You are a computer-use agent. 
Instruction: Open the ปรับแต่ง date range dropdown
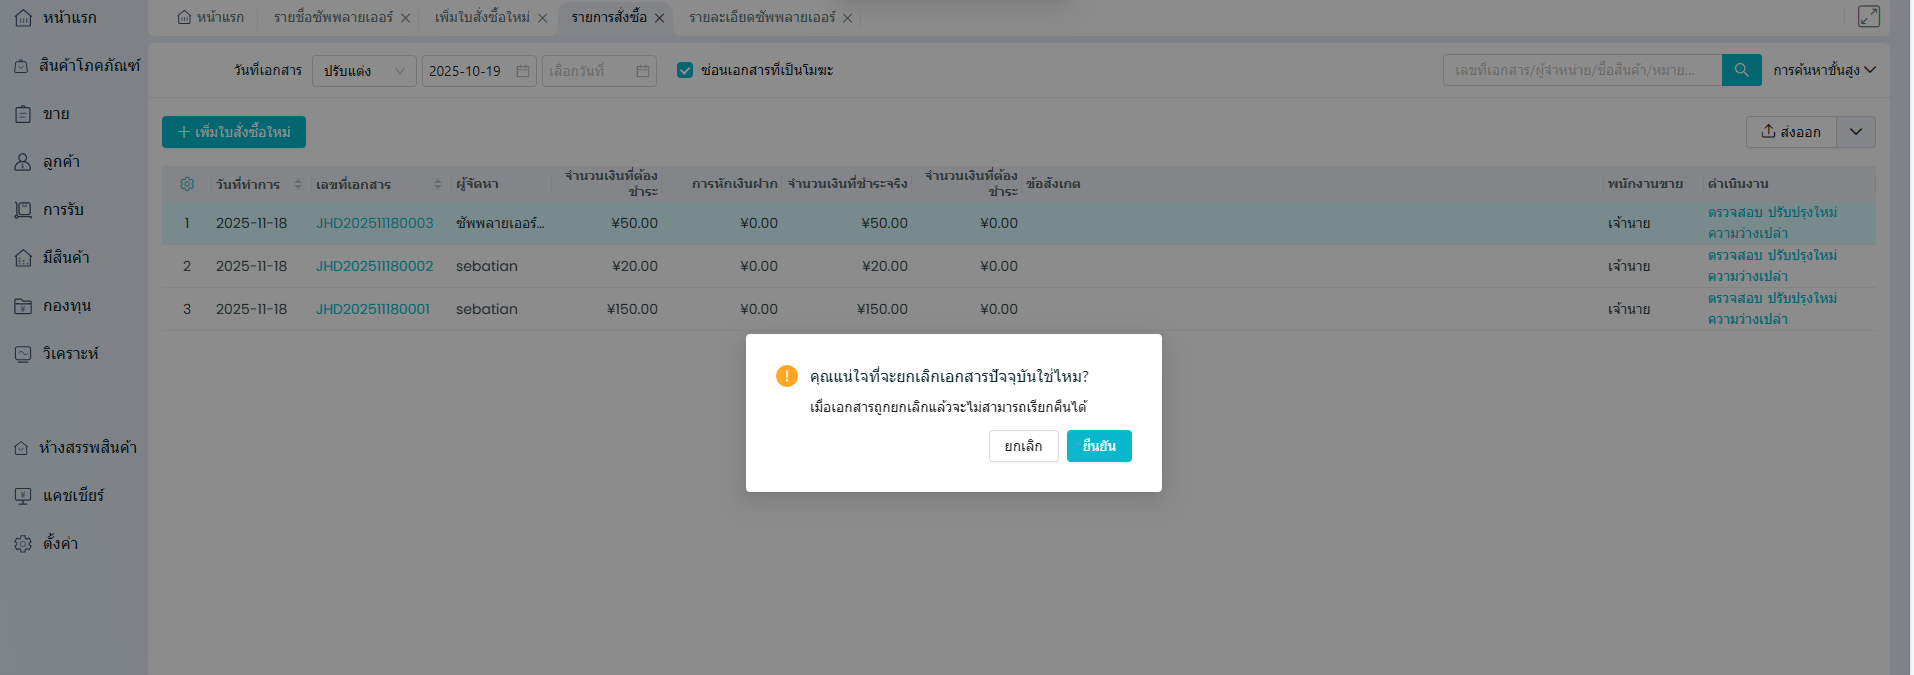click(x=363, y=71)
